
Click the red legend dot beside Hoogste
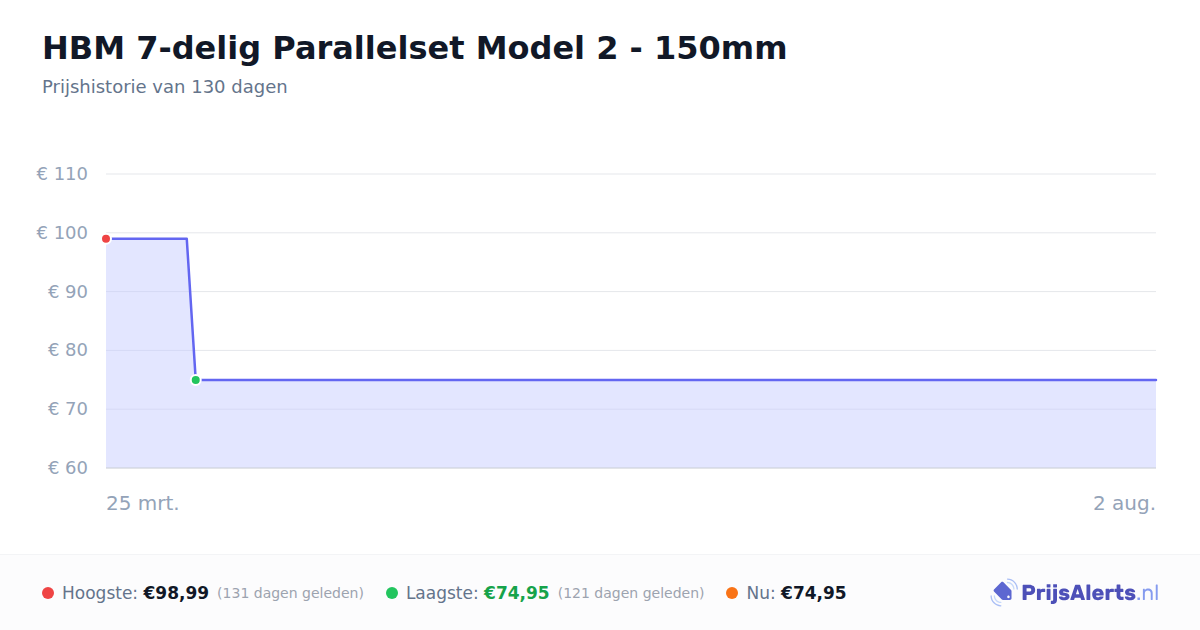pos(48,593)
